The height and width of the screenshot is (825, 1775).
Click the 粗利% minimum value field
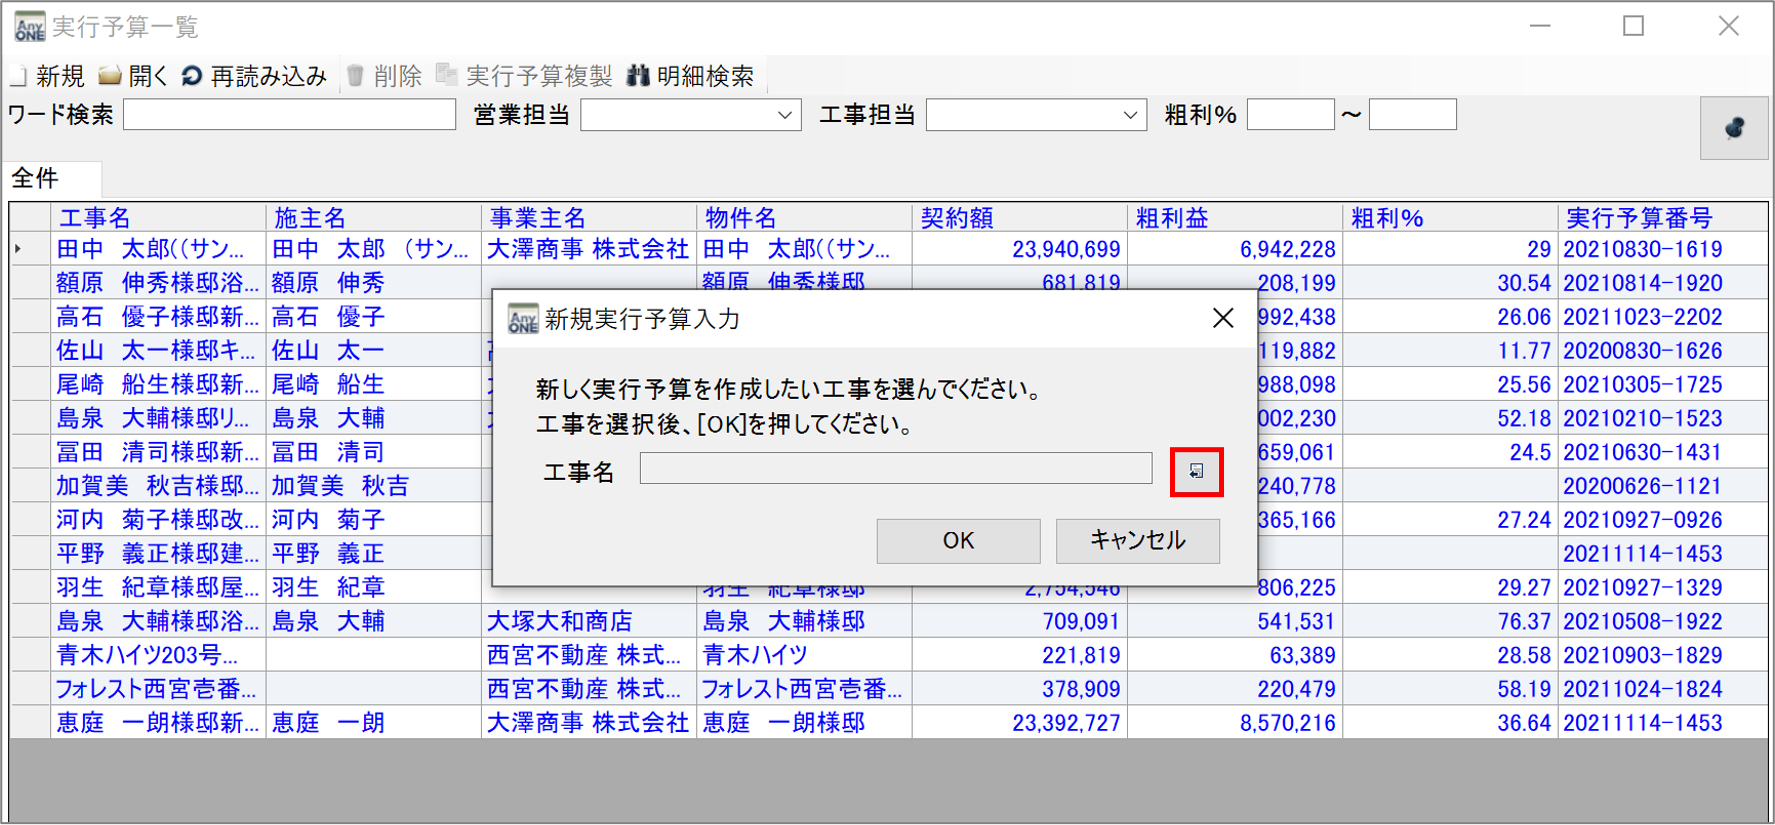point(1290,115)
